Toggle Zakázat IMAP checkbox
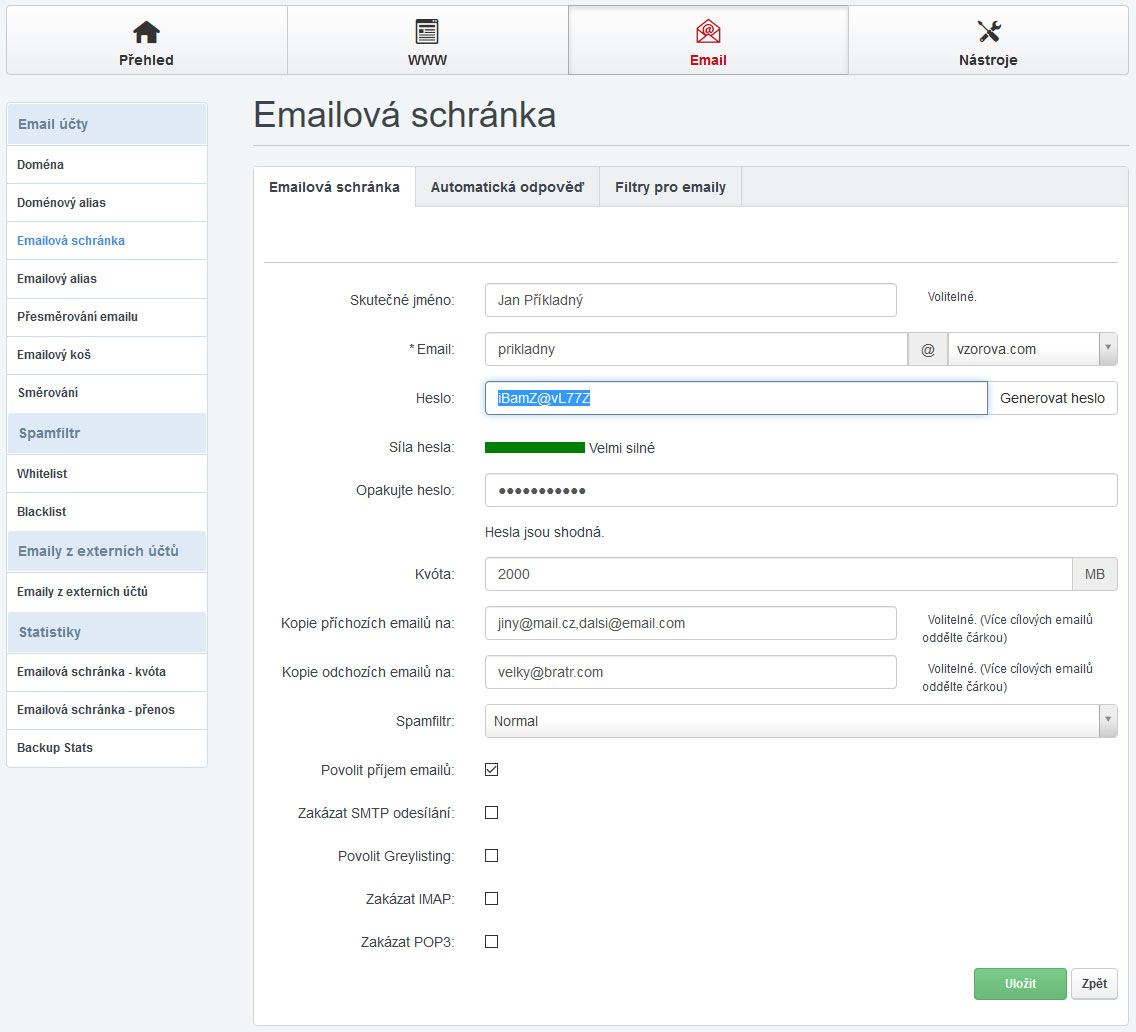The image size is (1136, 1032). (491, 899)
